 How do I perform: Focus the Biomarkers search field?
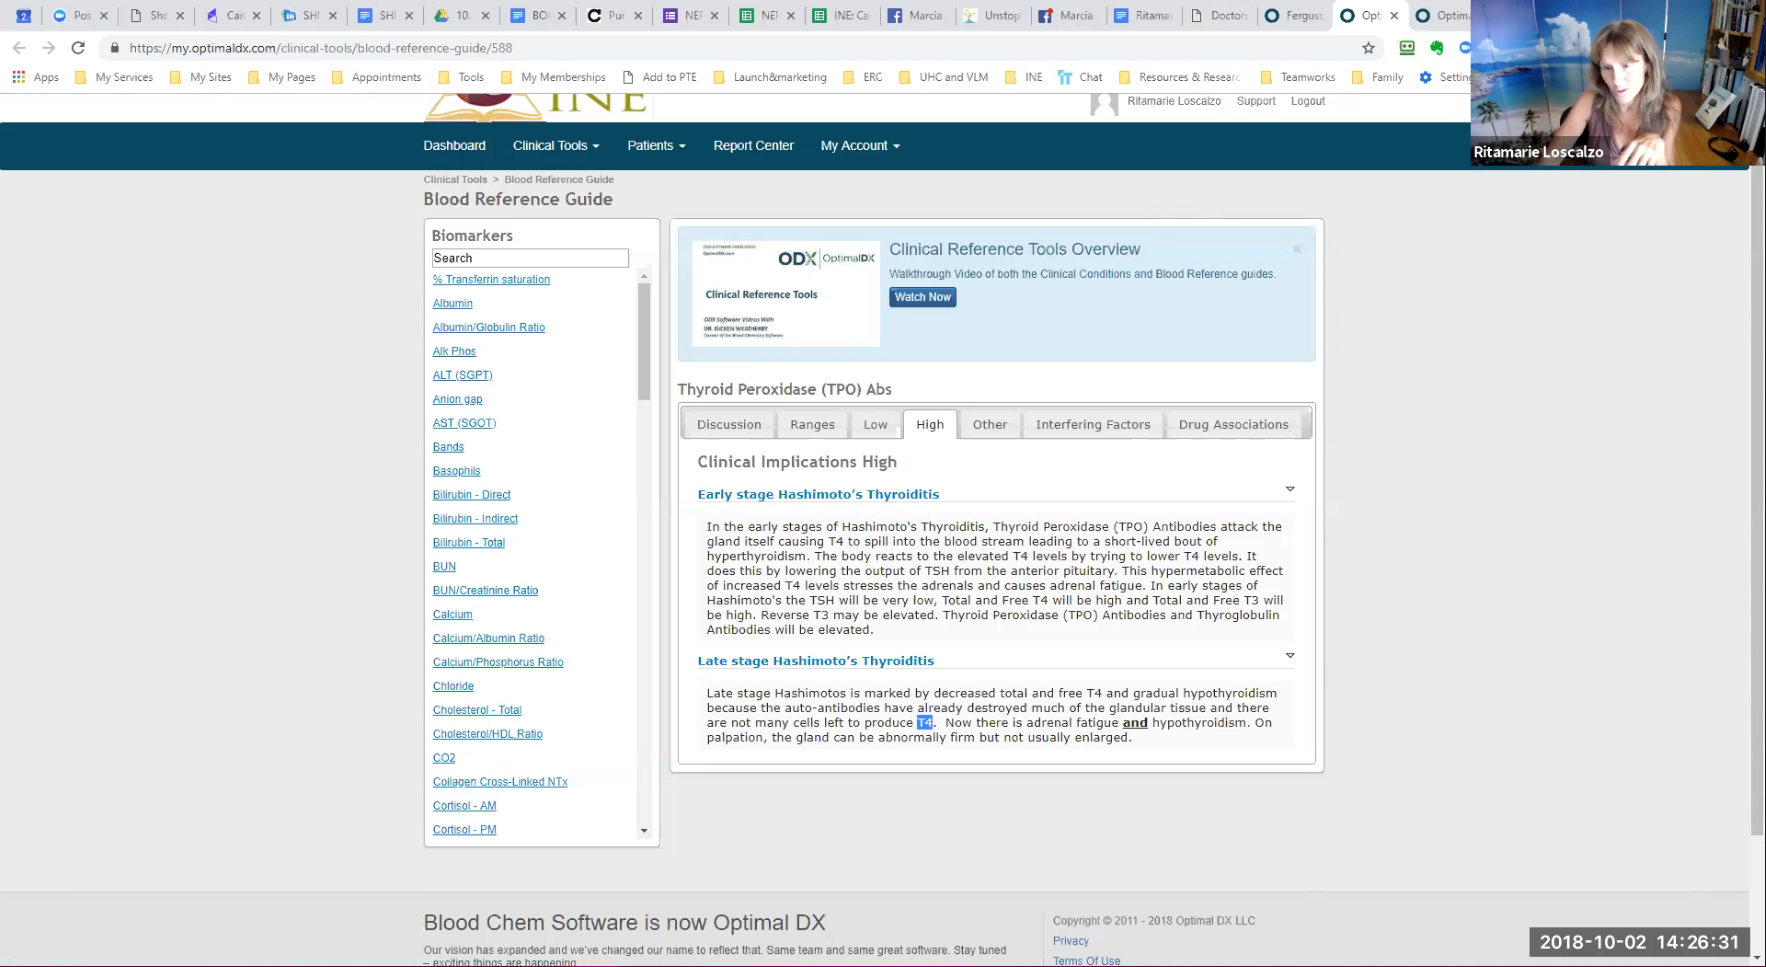[530, 258]
